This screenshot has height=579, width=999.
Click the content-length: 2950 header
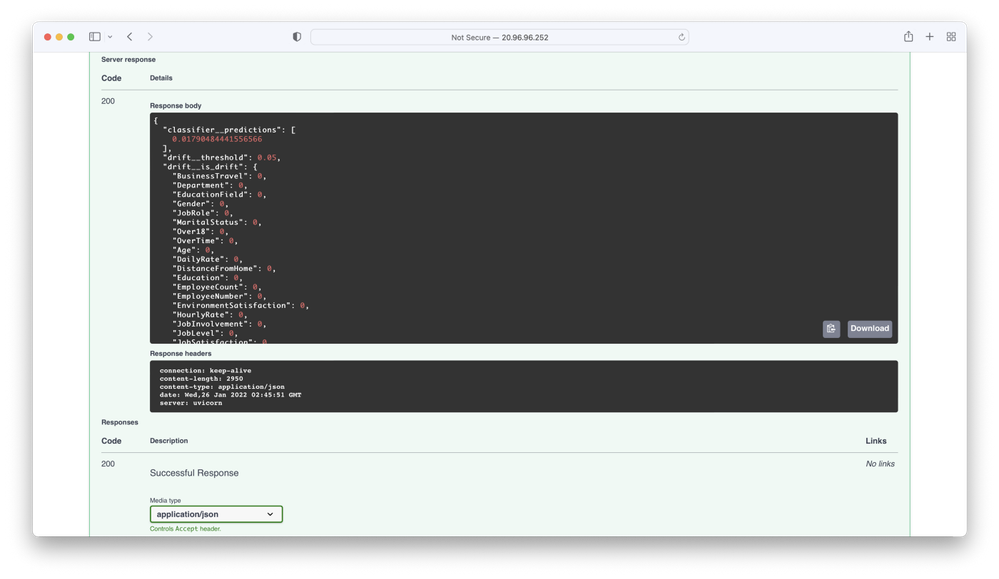(x=201, y=378)
